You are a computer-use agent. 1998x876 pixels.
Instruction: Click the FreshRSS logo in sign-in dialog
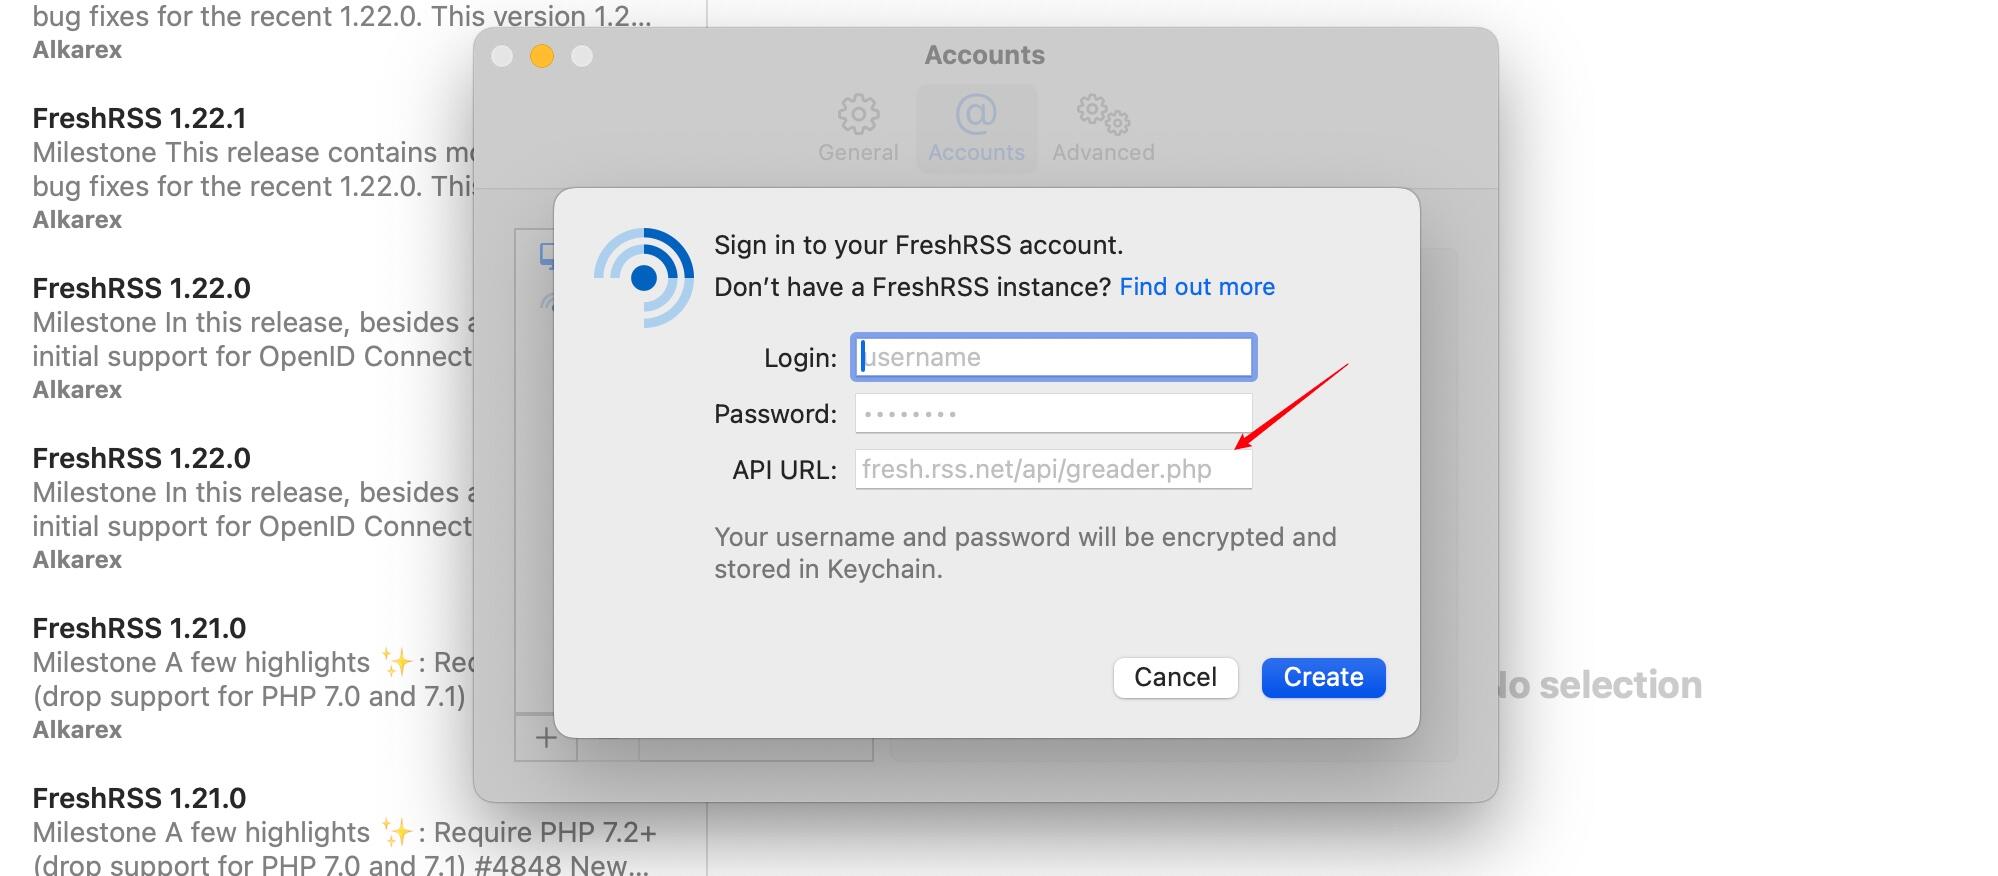[x=644, y=278]
